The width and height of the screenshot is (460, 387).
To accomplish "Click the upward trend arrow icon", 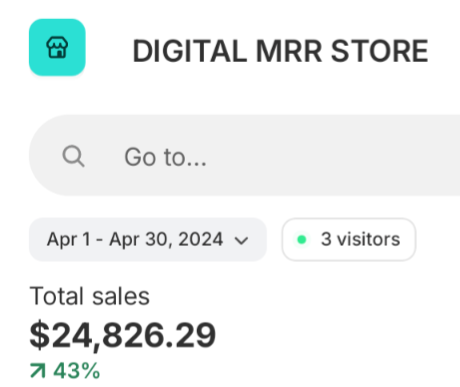I will click(x=38, y=371).
